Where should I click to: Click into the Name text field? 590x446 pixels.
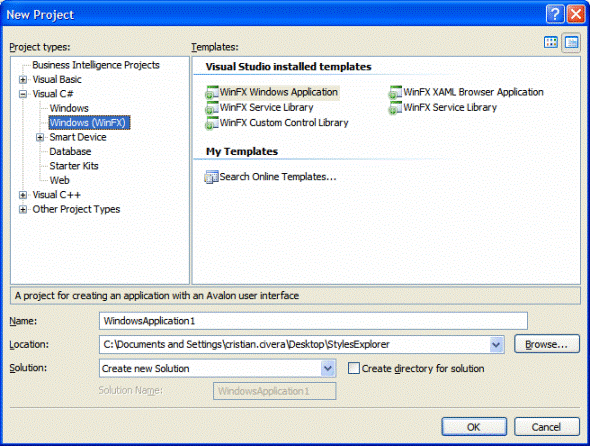coord(313,321)
